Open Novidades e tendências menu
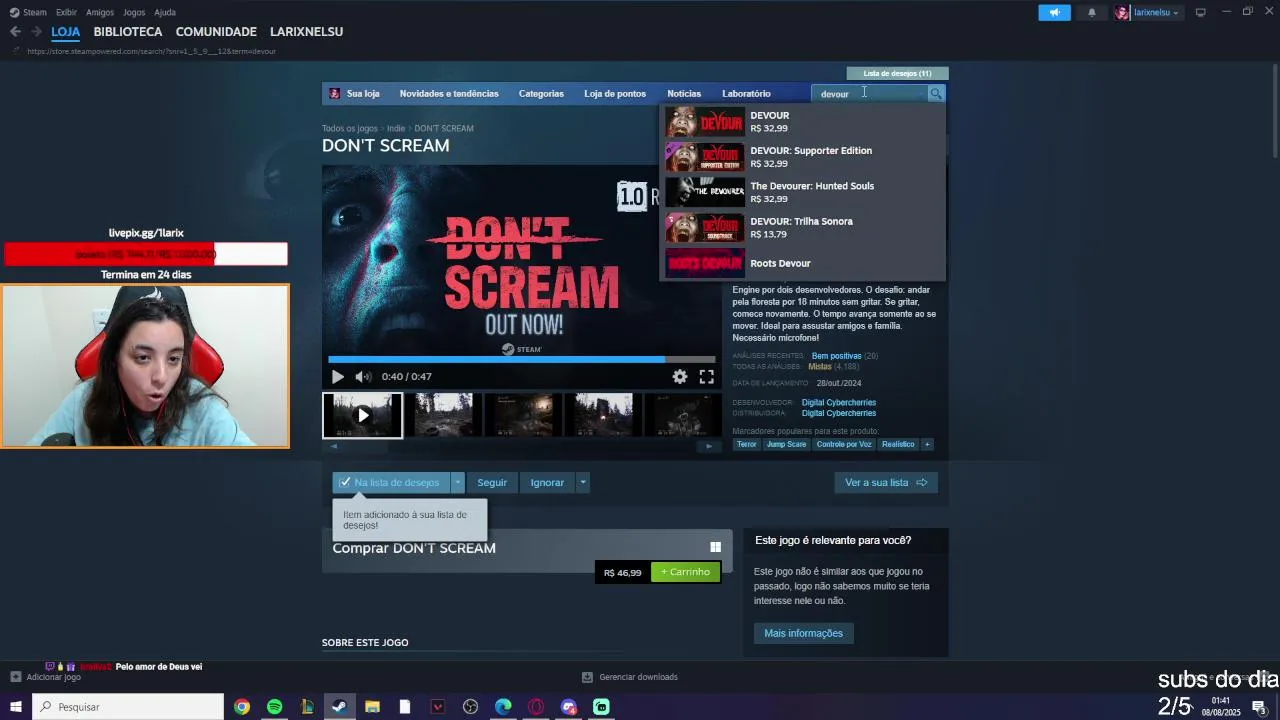The height and width of the screenshot is (720, 1280). click(x=449, y=93)
